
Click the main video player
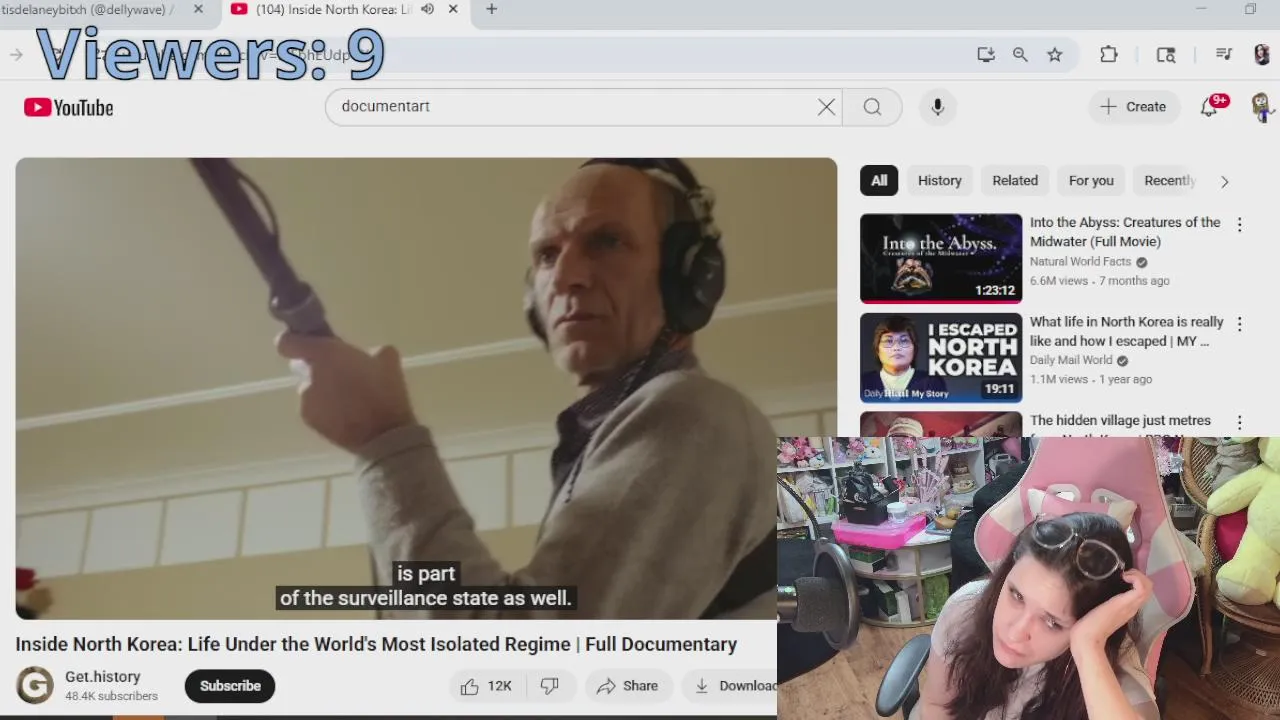pyautogui.click(x=426, y=388)
